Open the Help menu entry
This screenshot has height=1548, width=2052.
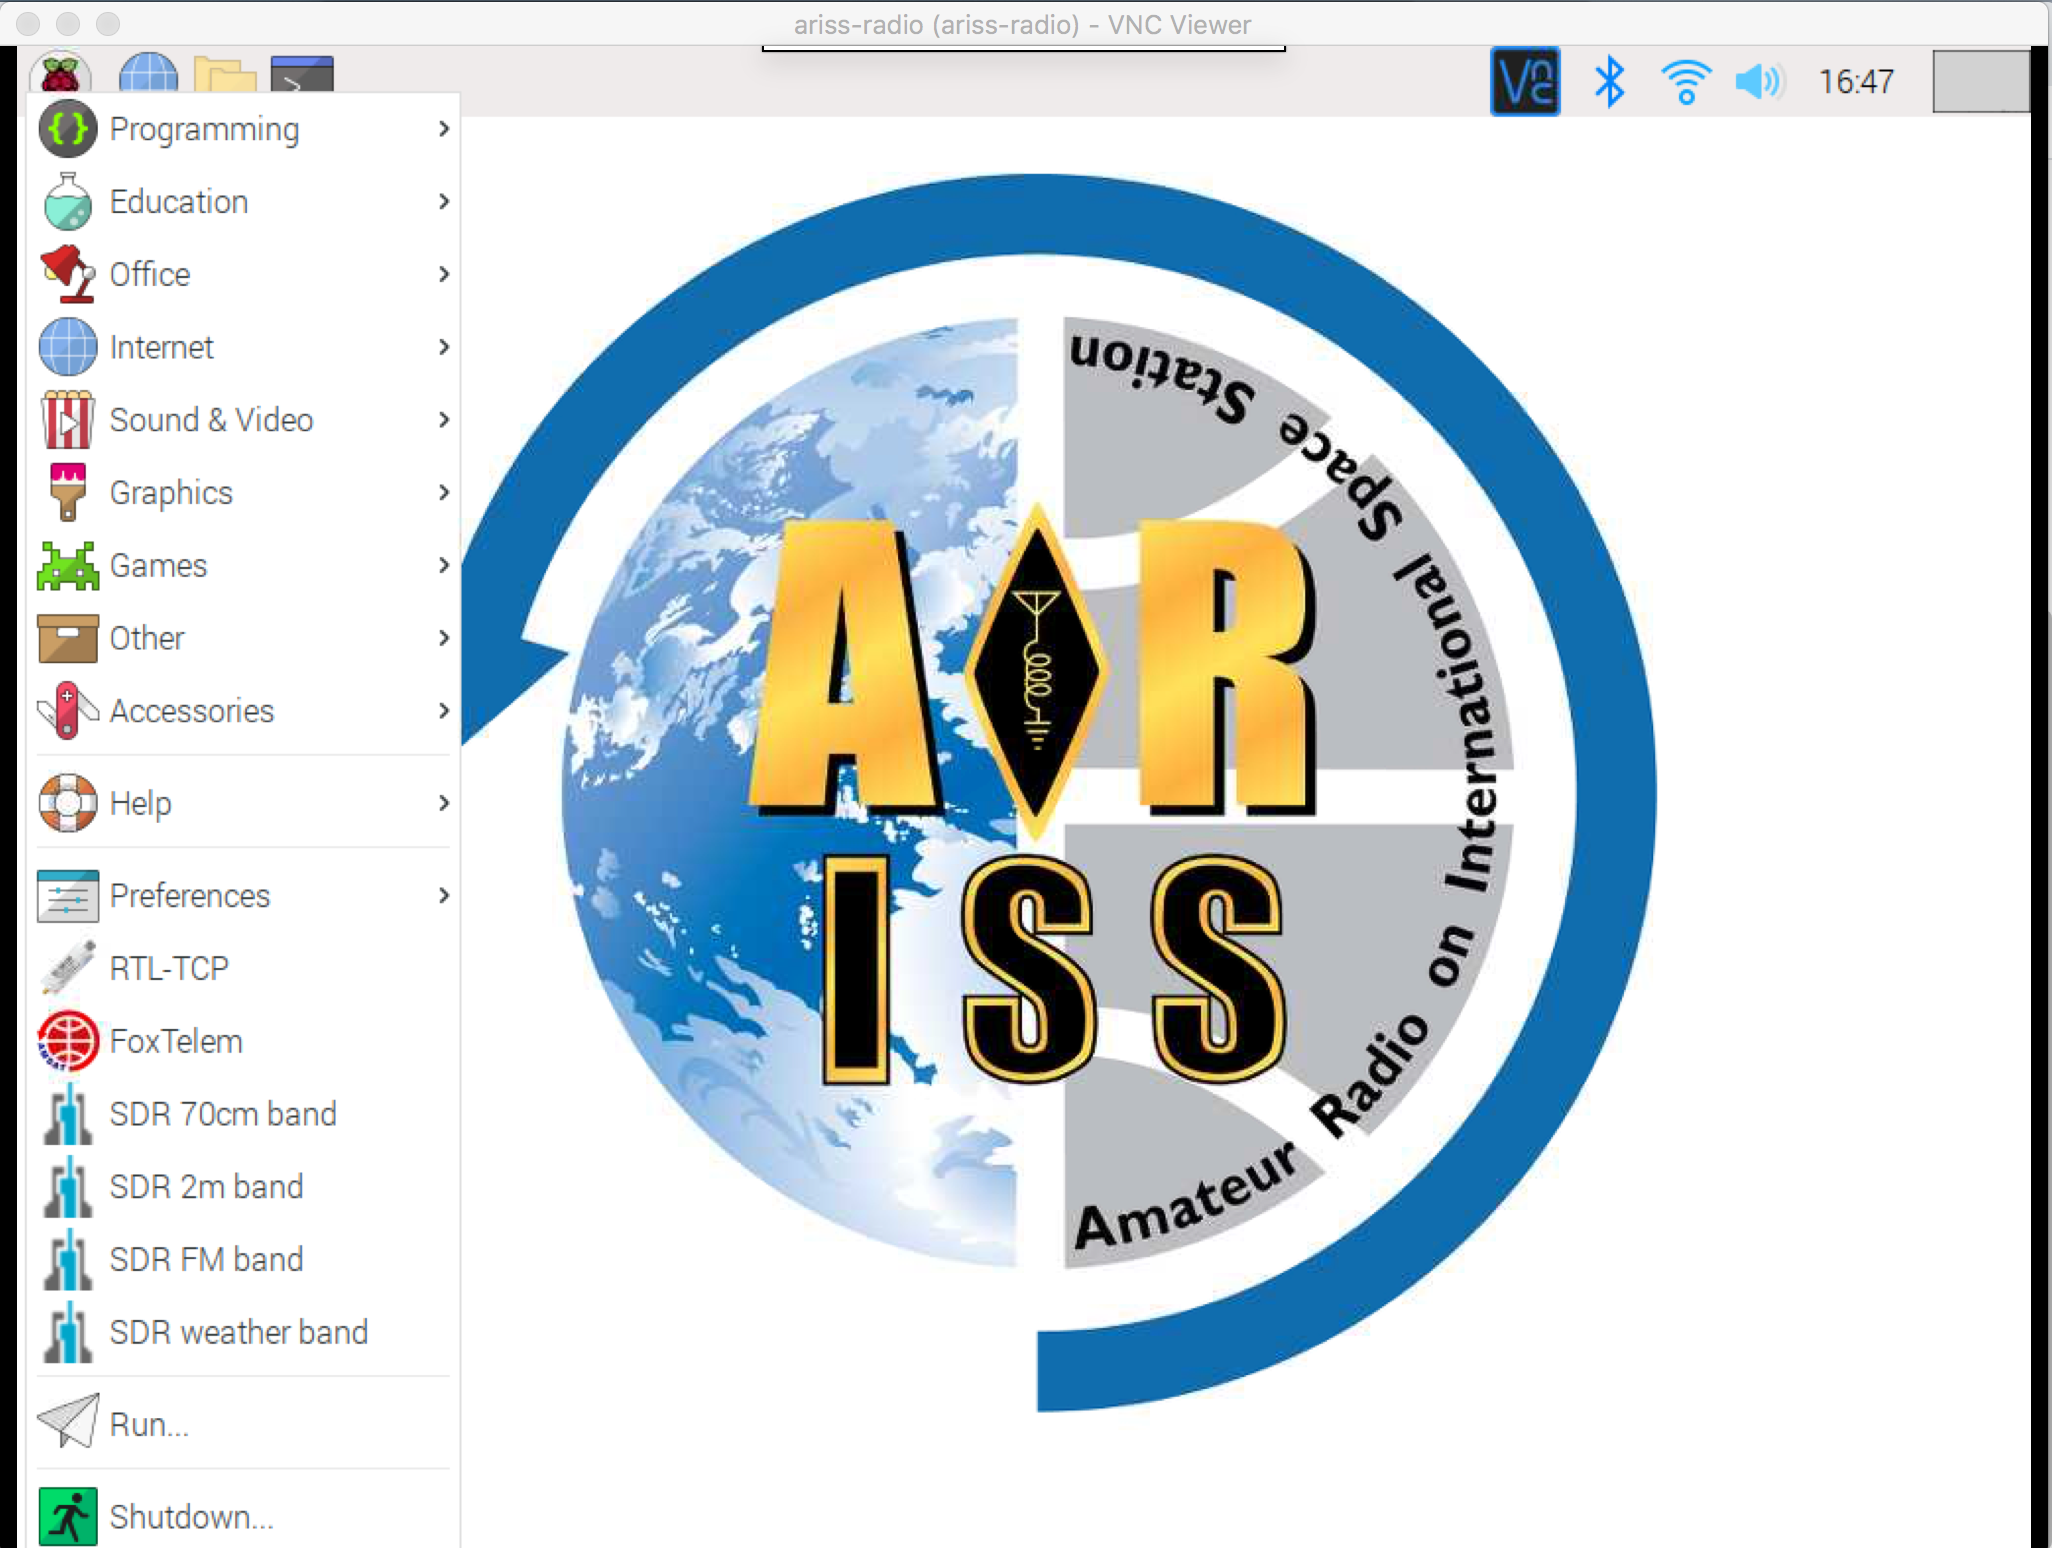pos(244,803)
